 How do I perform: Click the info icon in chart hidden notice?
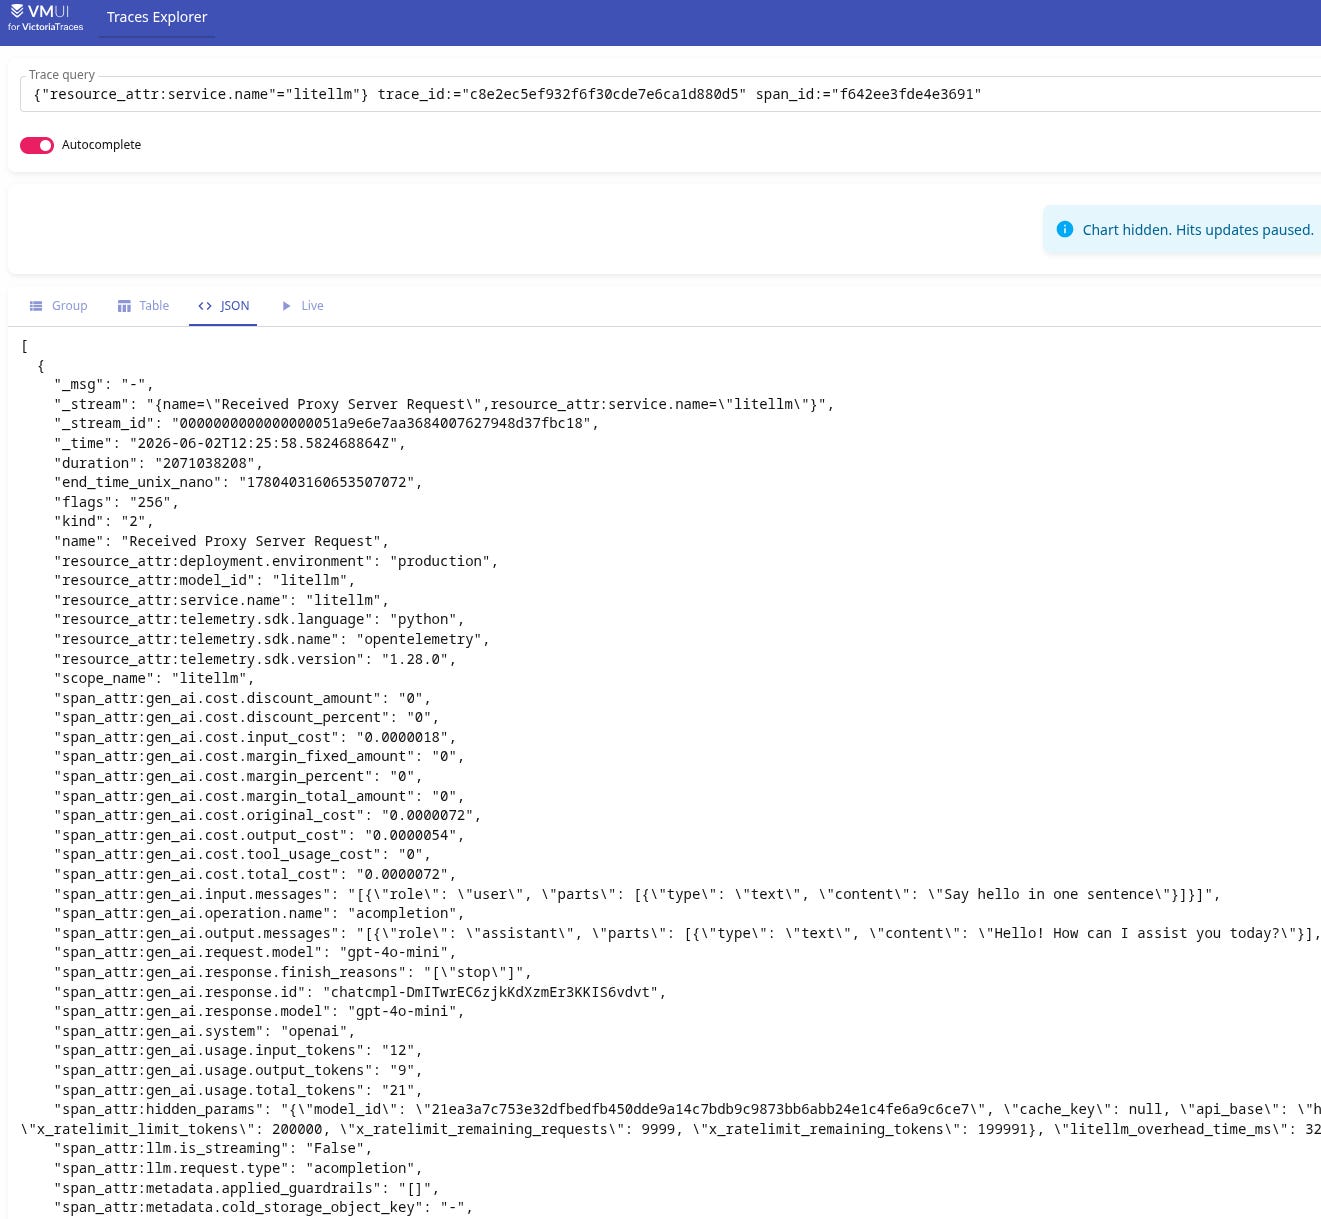coord(1065,230)
